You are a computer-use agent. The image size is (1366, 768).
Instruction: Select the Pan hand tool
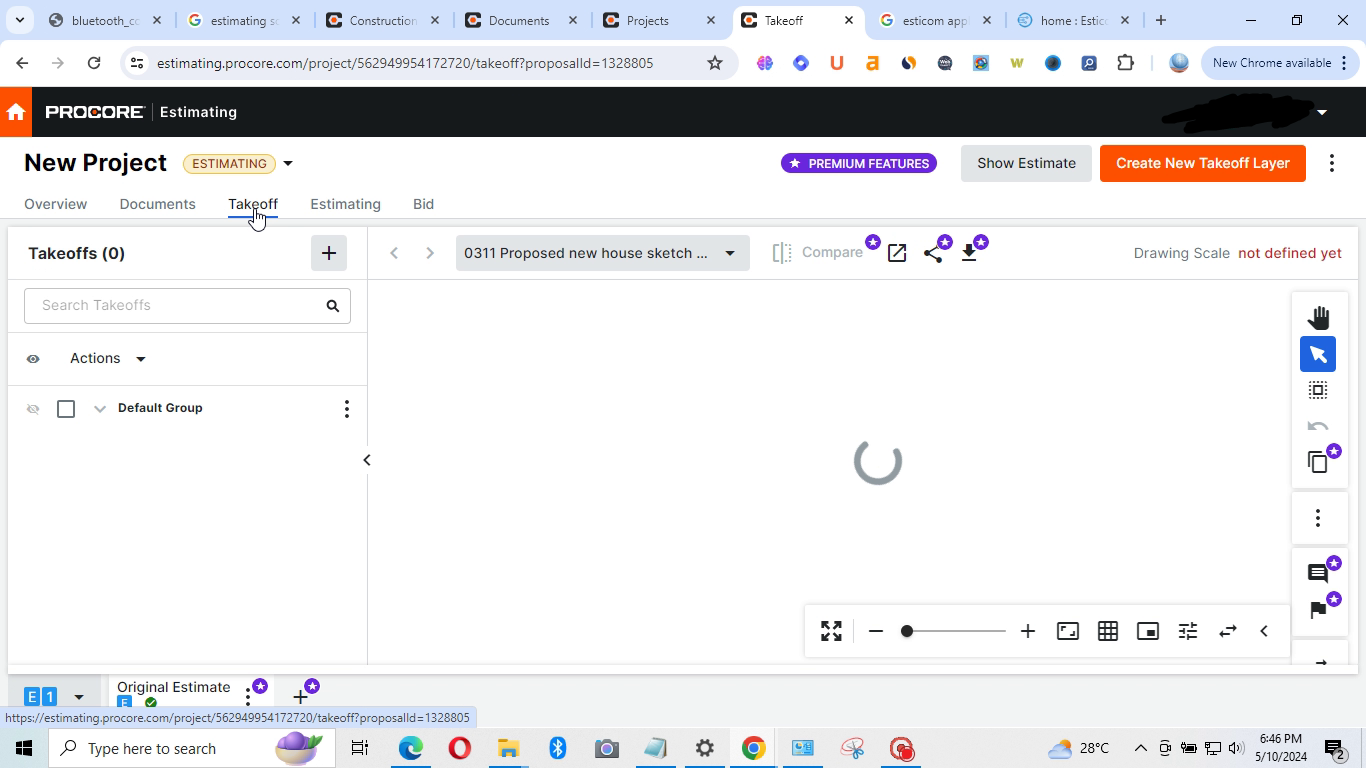point(1318,318)
